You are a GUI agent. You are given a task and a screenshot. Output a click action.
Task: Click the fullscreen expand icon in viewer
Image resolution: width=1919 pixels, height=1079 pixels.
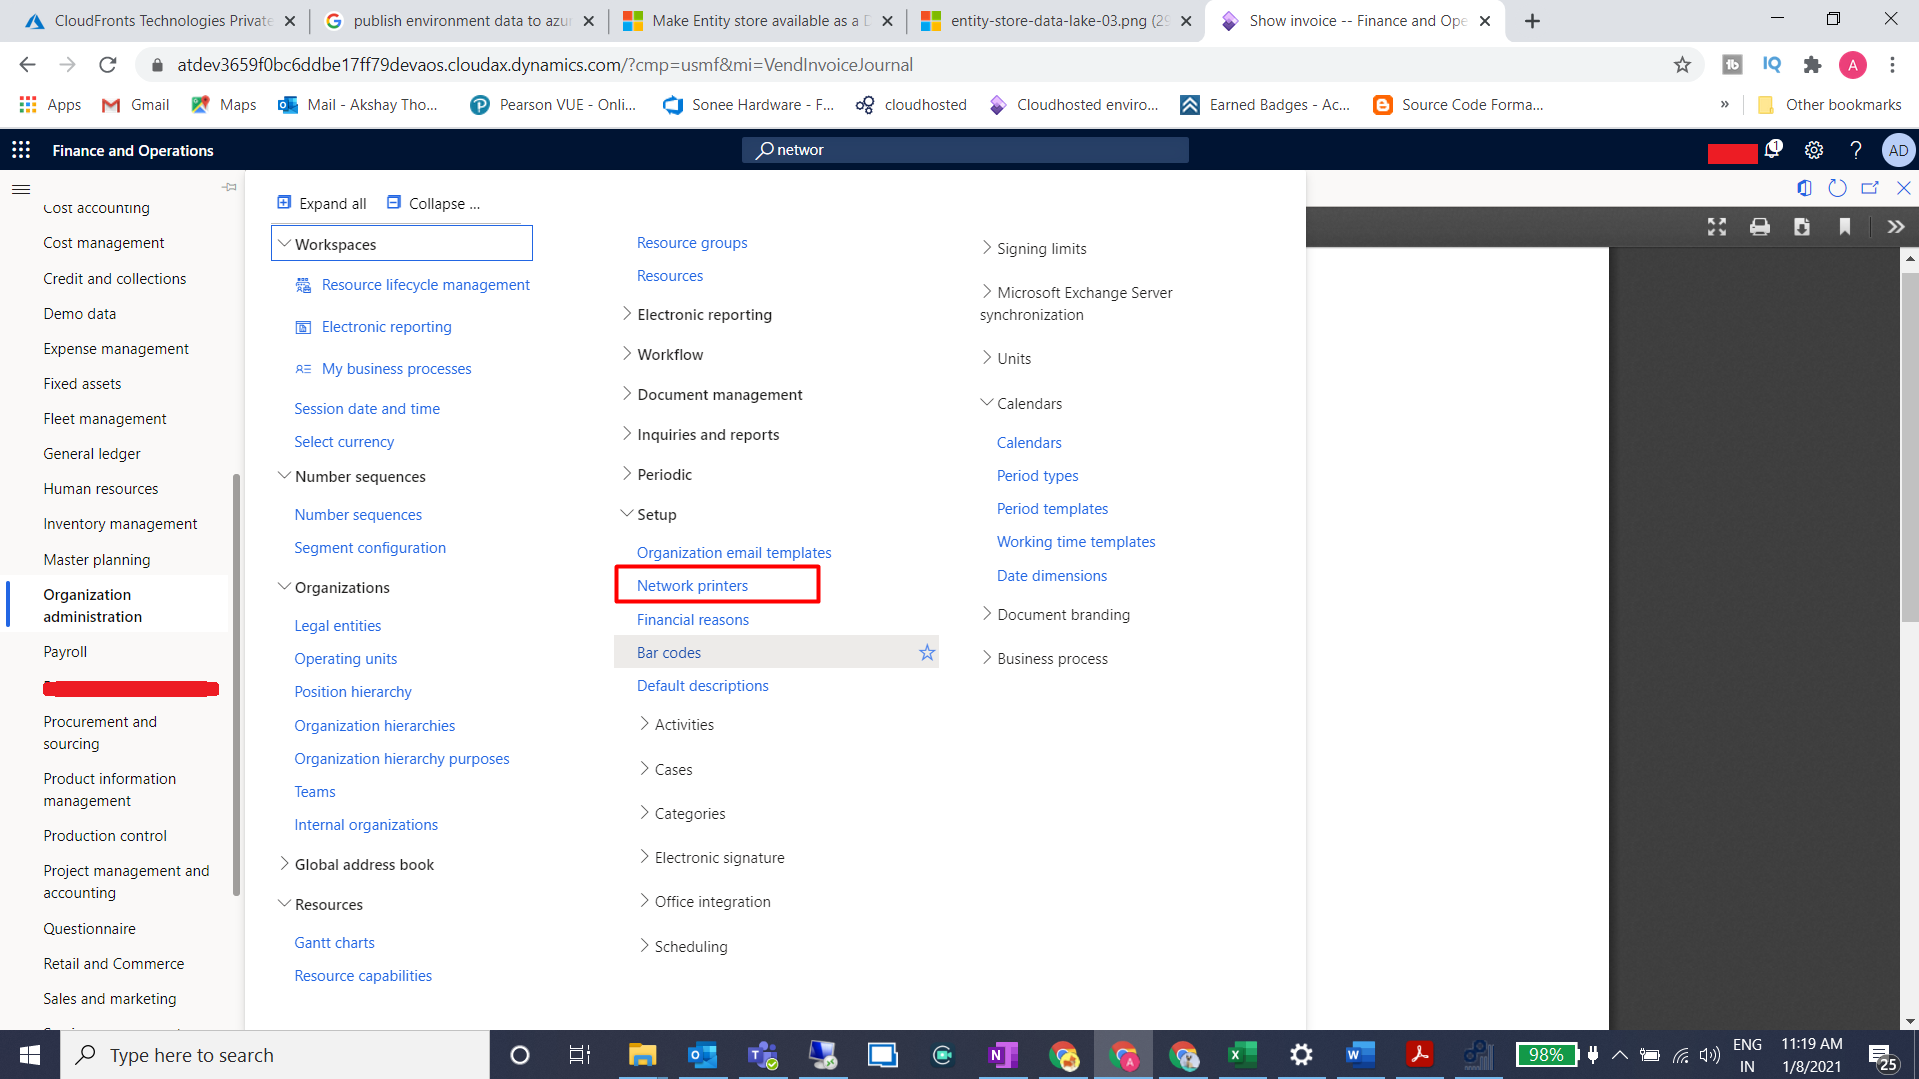(x=1716, y=227)
